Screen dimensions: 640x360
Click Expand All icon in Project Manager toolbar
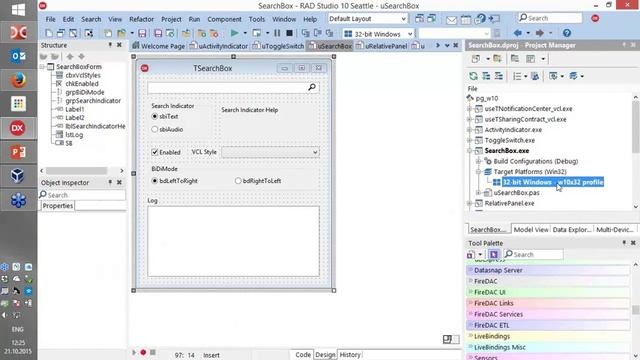pos(486,76)
